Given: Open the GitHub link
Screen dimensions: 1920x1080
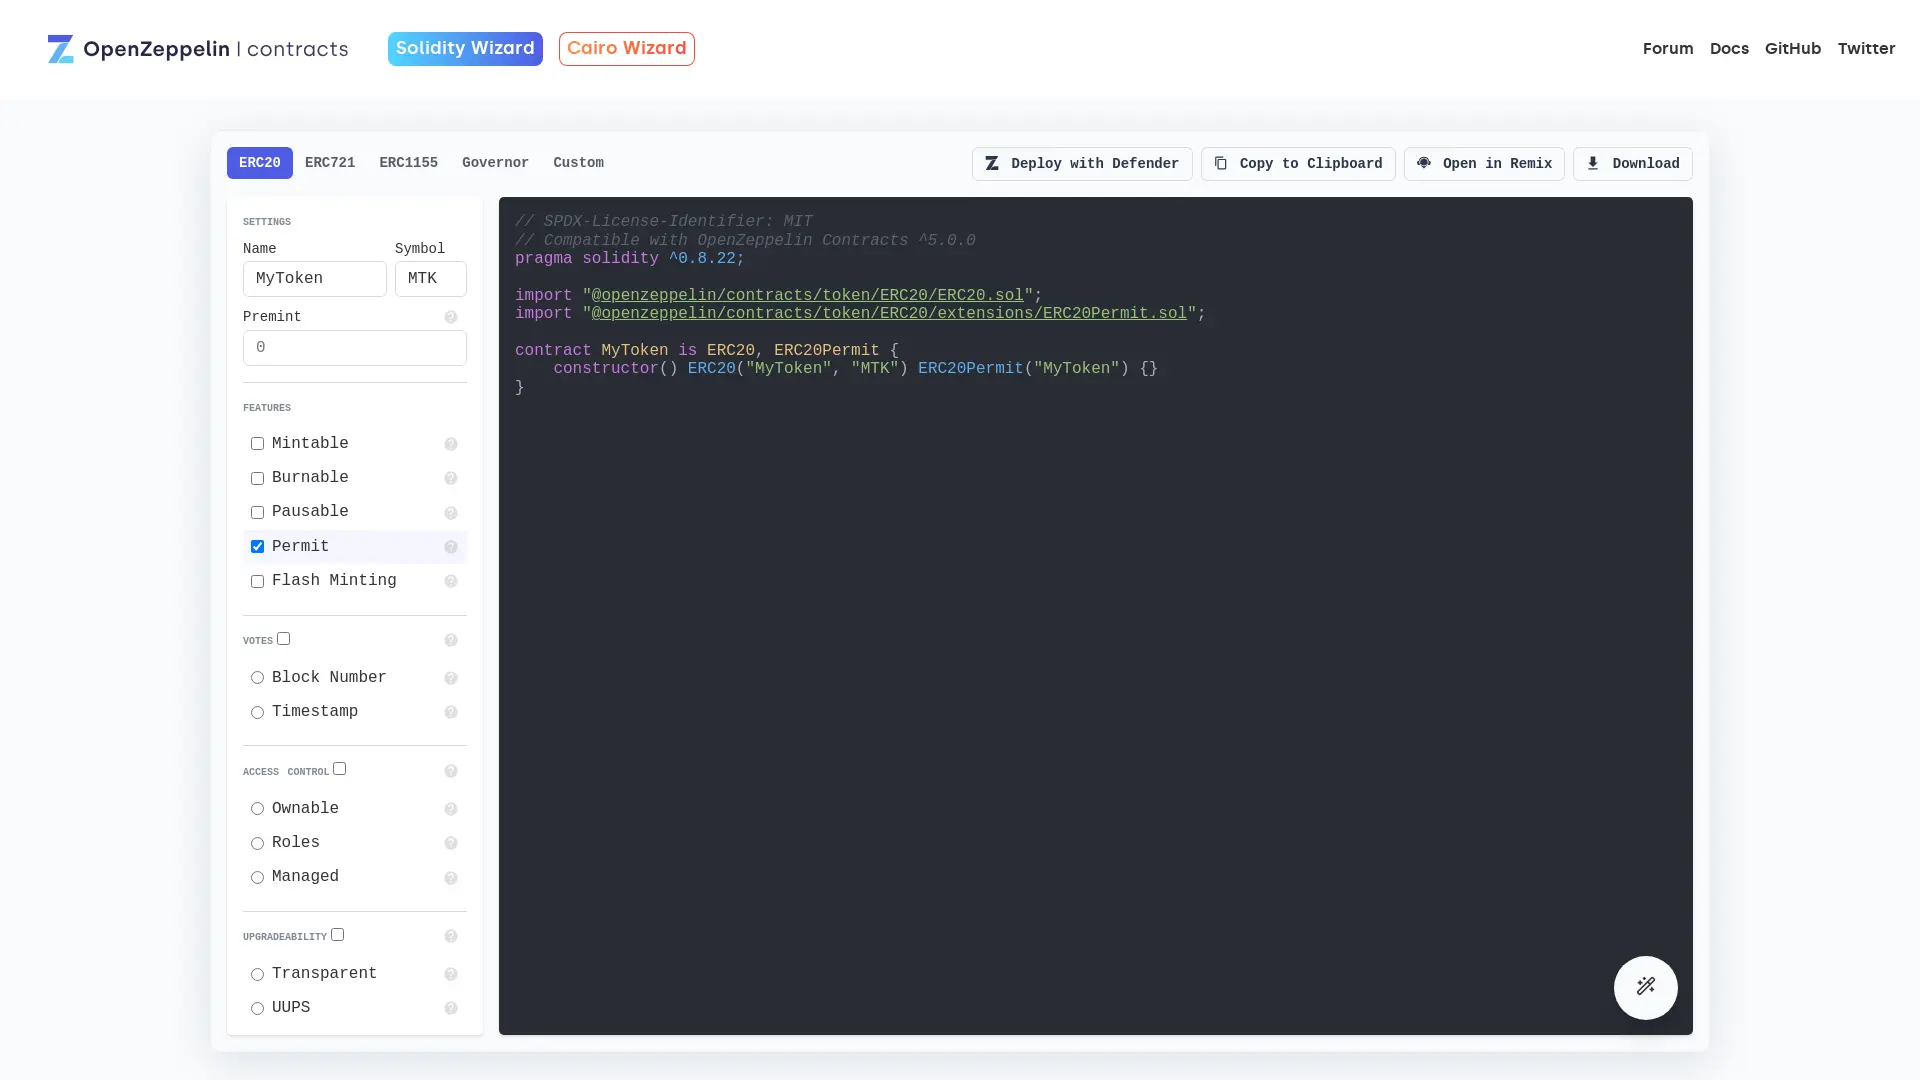Looking at the screenshot, I should pos(1793,48).
